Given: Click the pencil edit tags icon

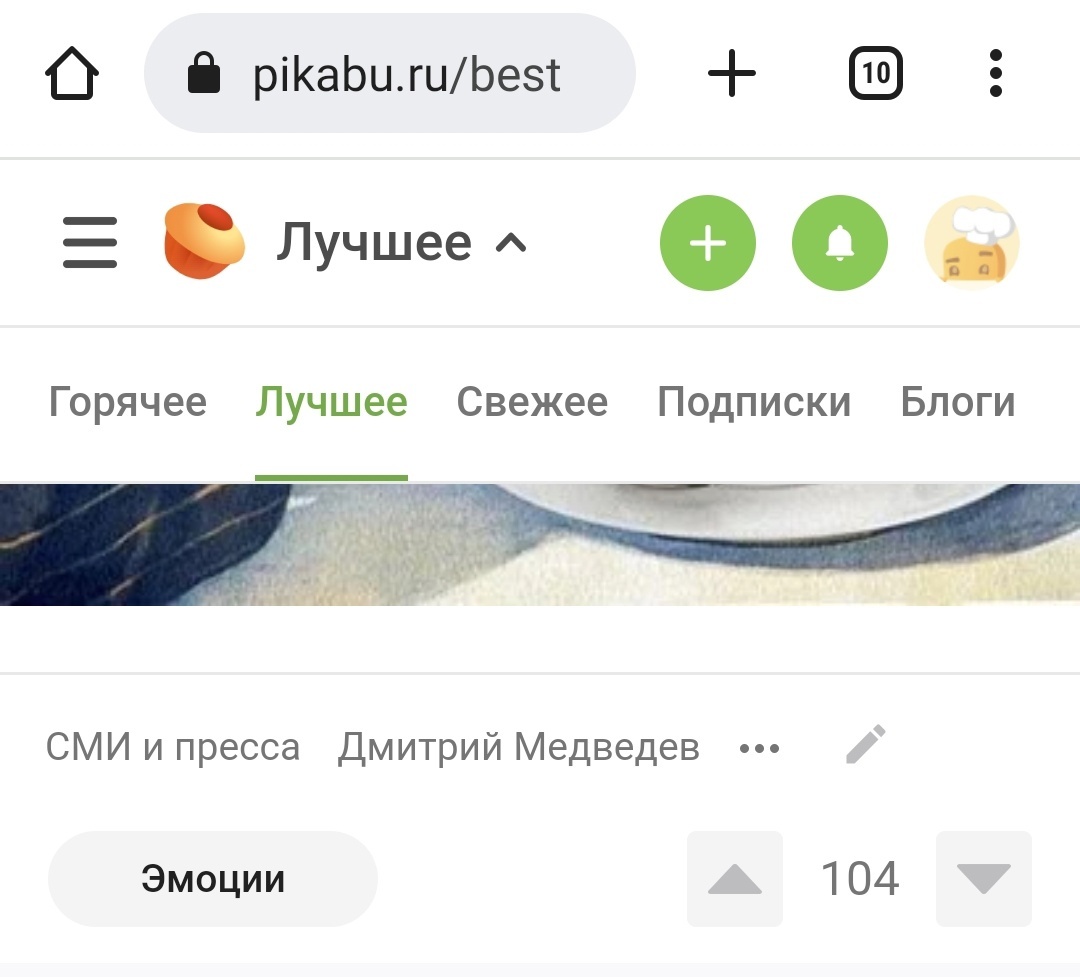Looking at the screenshot, I should pos(866,745).
